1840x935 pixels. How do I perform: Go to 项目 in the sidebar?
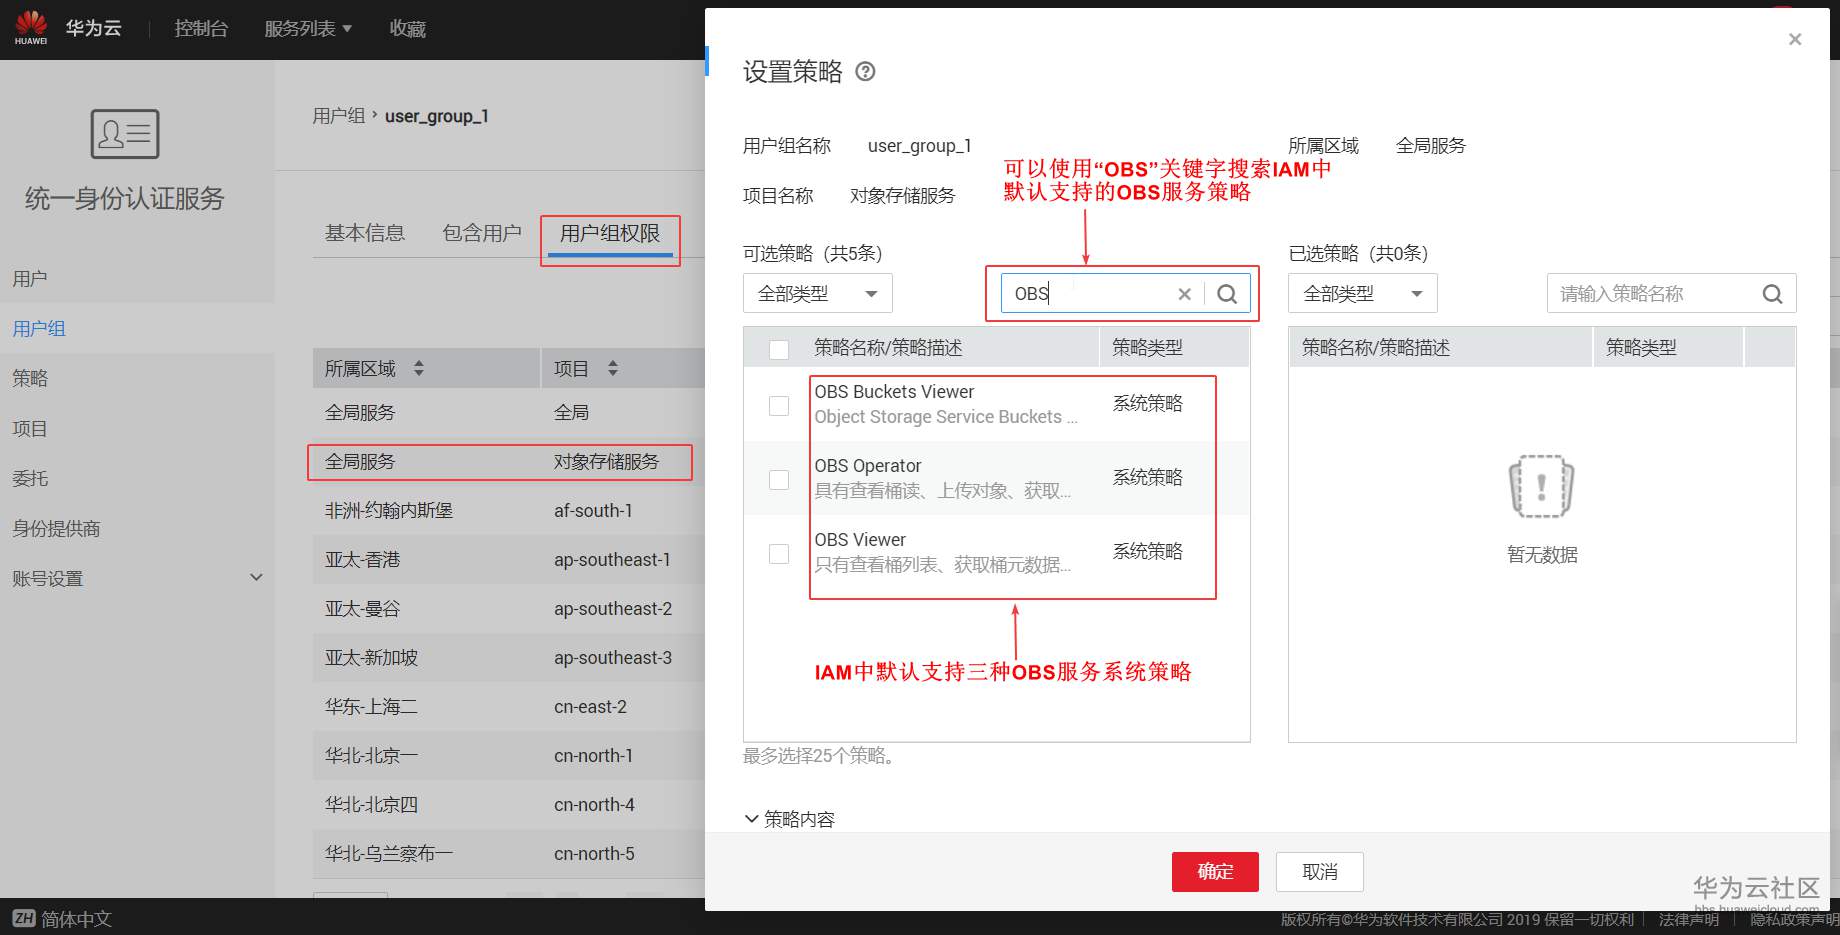[x=30, y=429]
